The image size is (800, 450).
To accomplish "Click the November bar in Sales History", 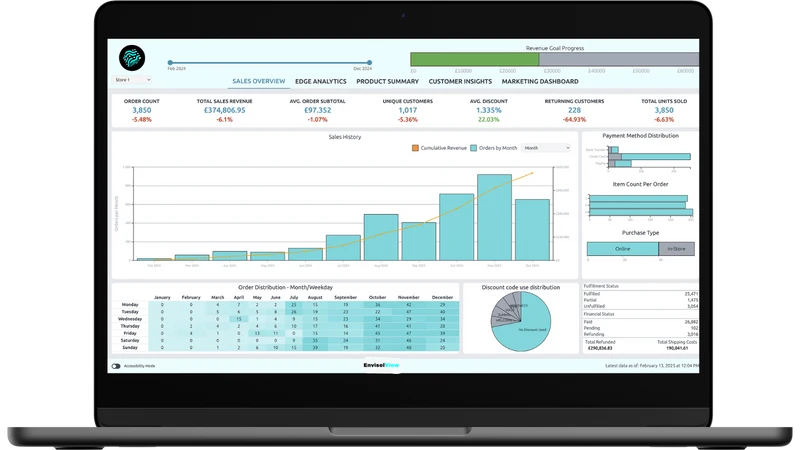I will pos(494,217).
